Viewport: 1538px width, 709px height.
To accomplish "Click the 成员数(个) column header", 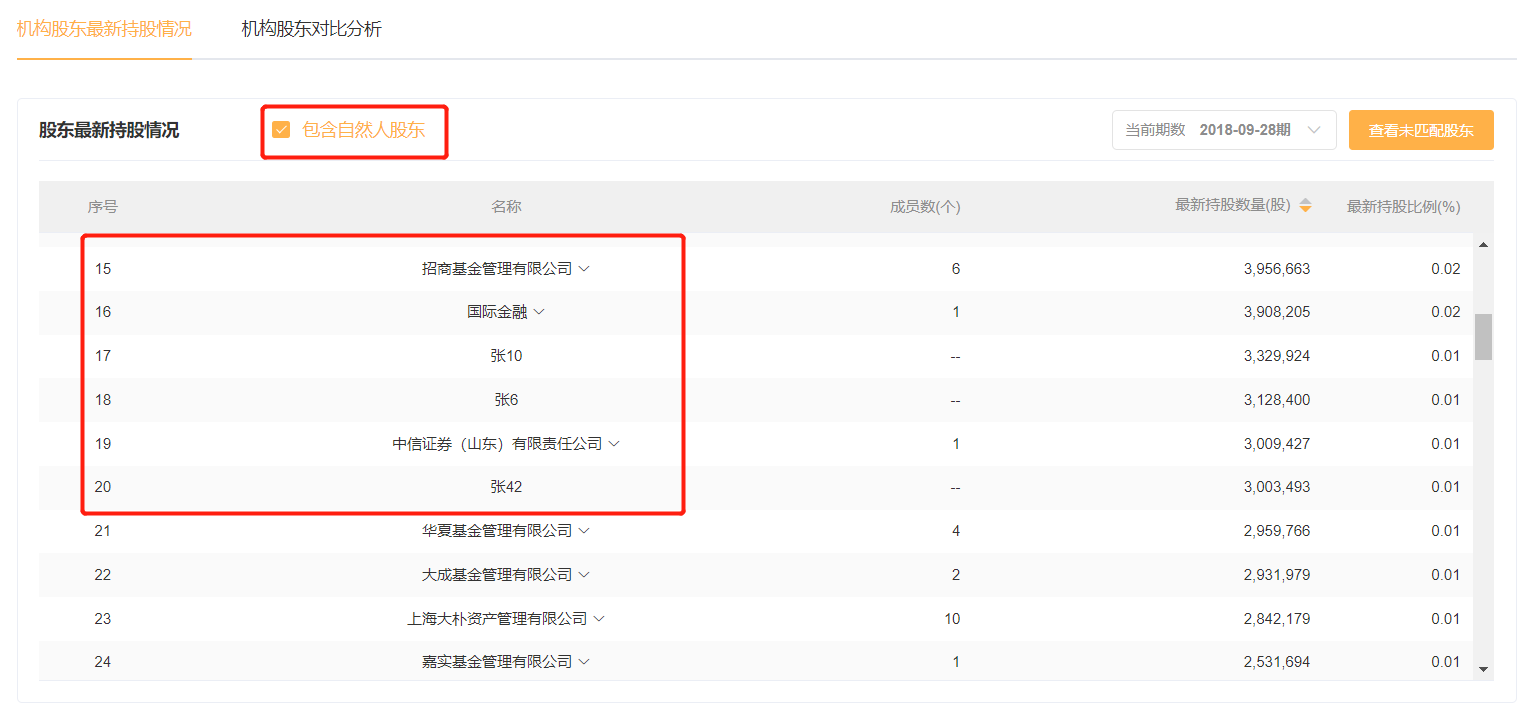I will click(x=925, y=207).
